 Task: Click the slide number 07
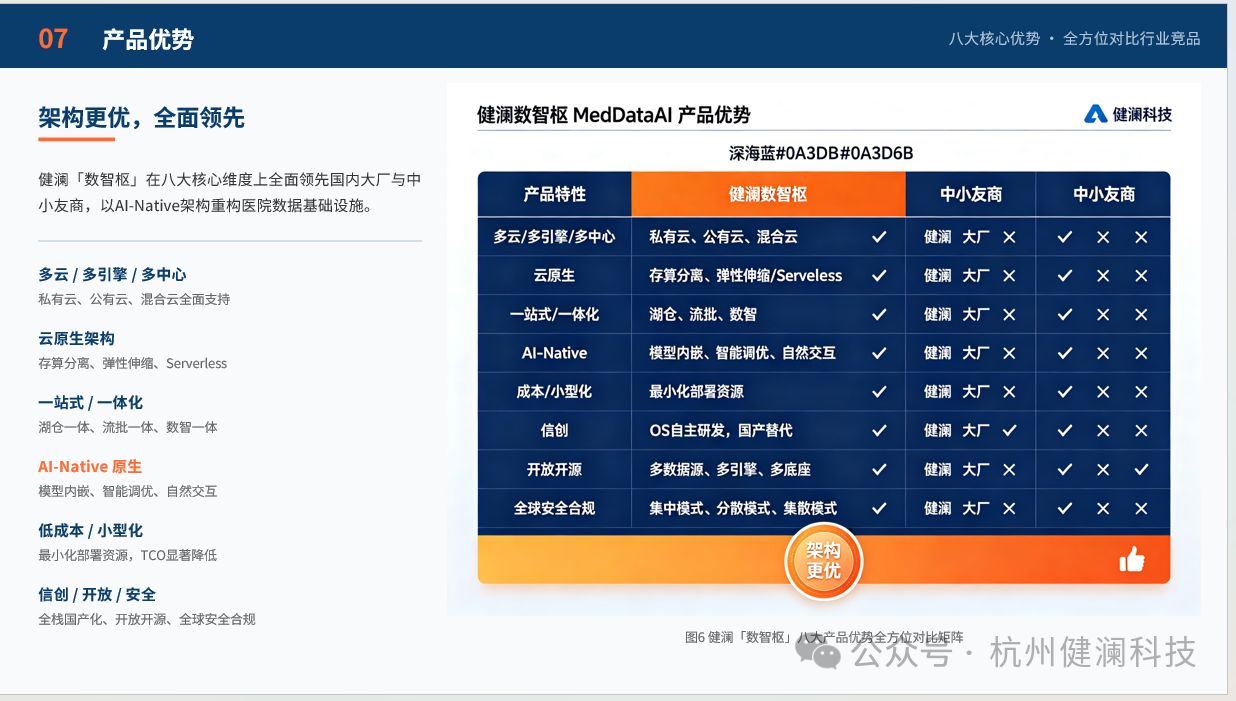[x=53, y=39]
